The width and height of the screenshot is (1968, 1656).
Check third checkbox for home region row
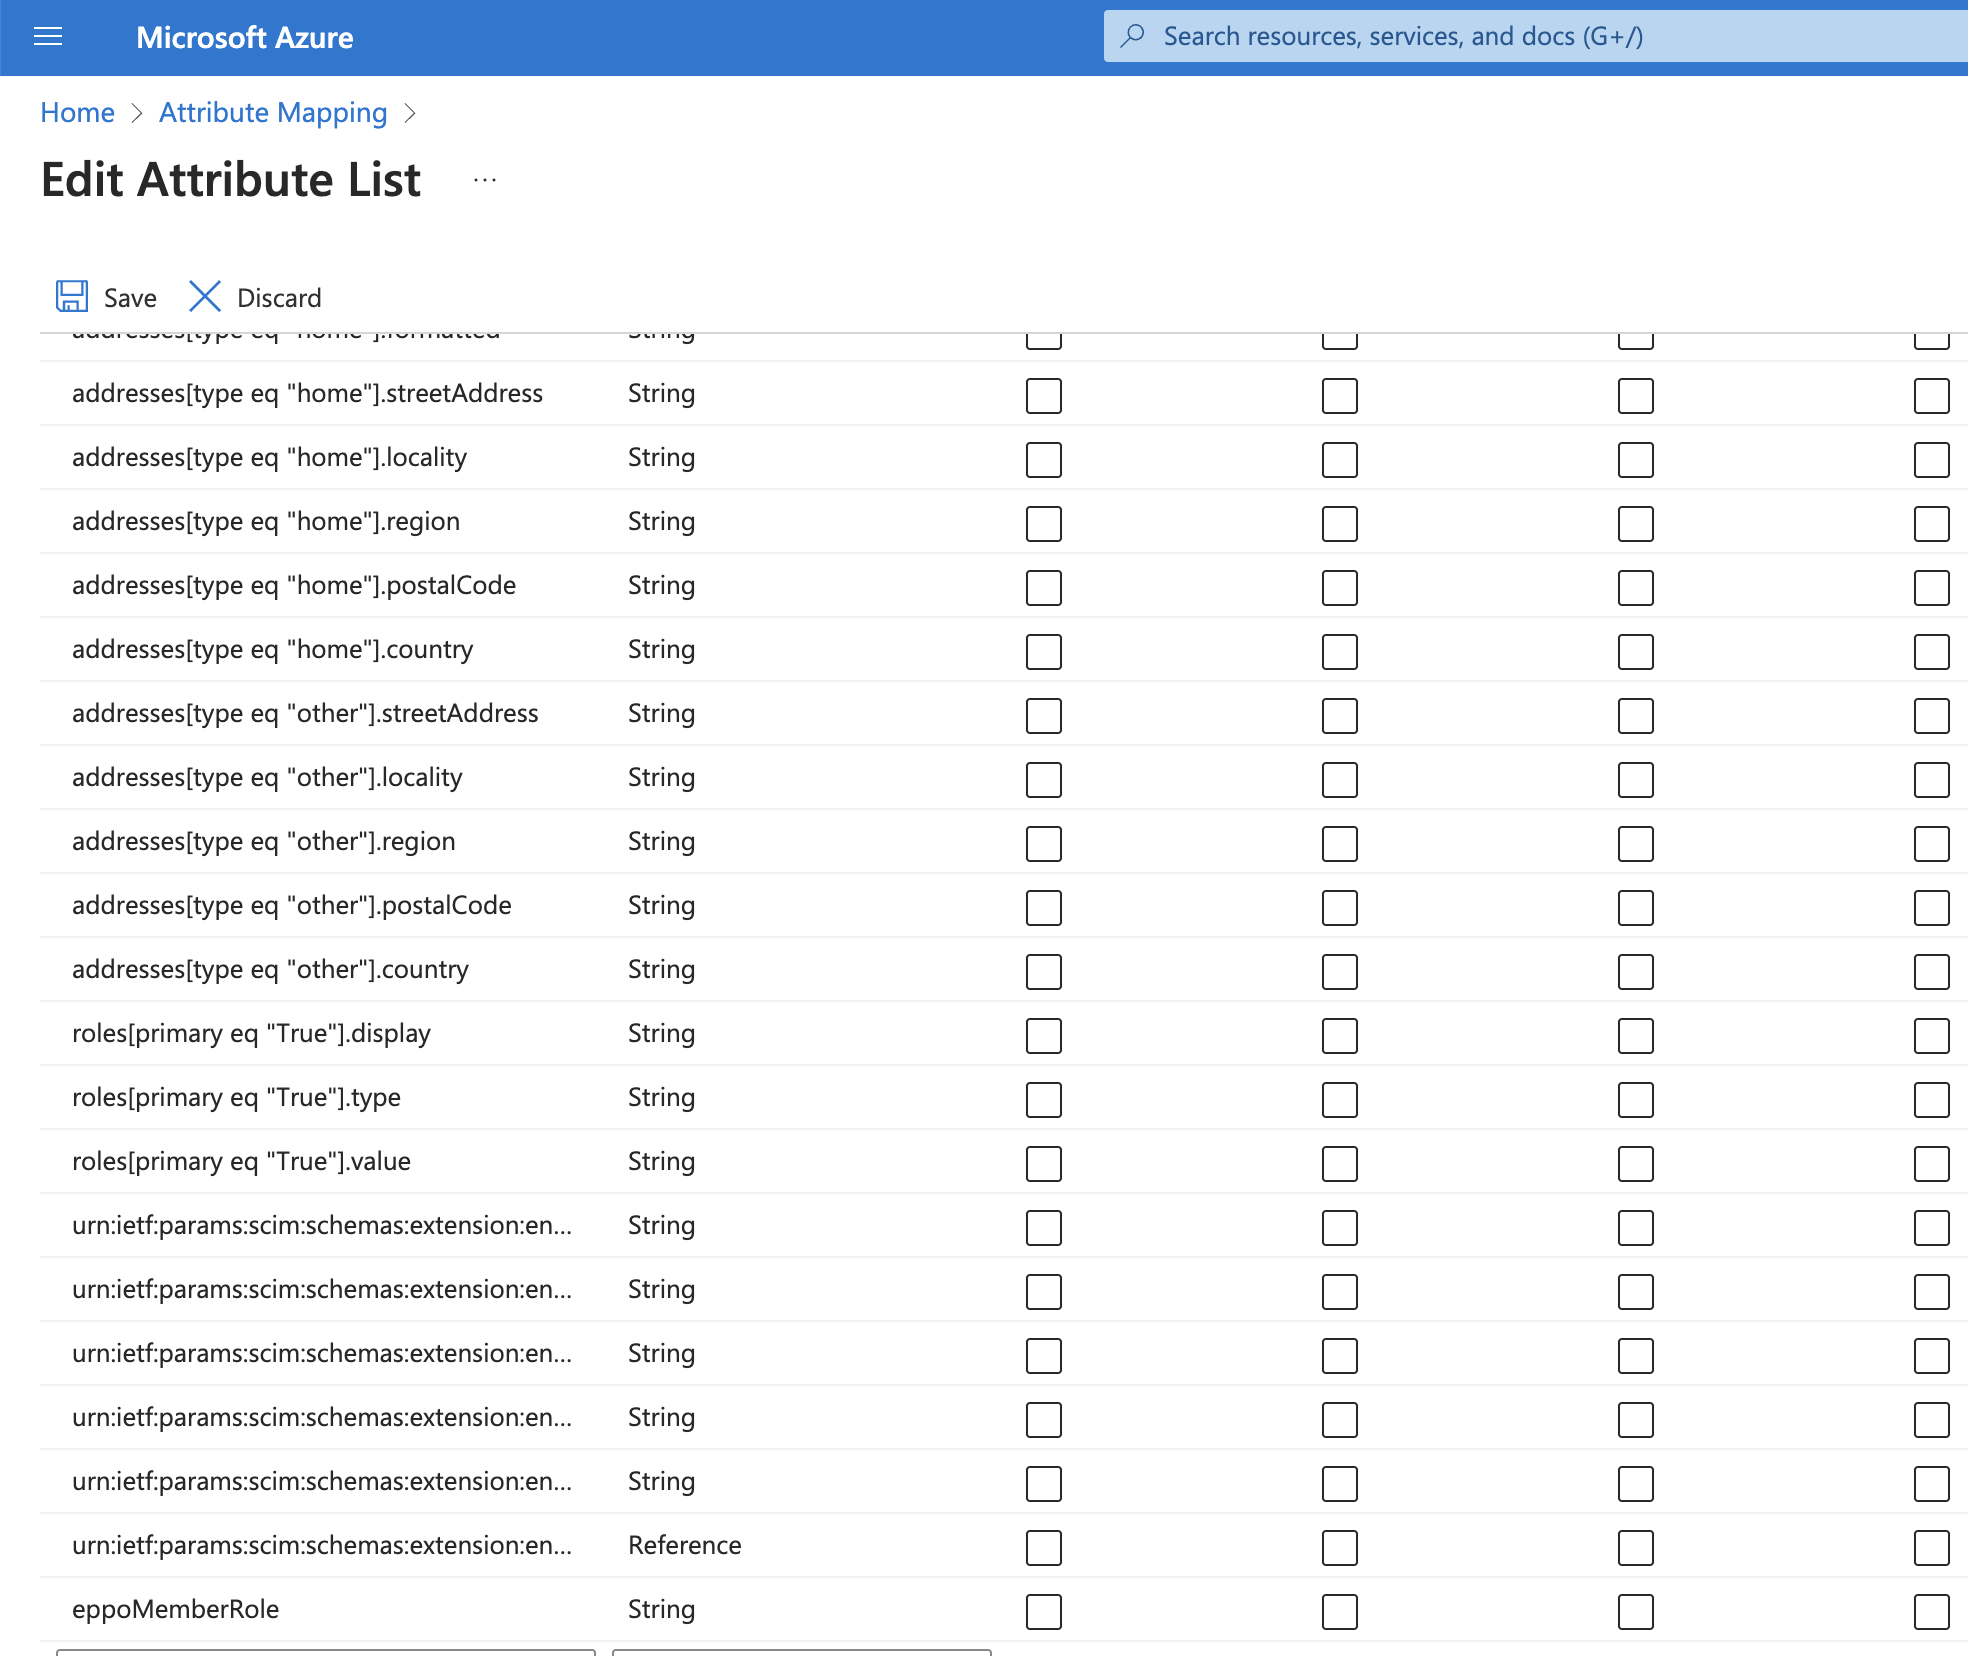[x=1636, y=524]
